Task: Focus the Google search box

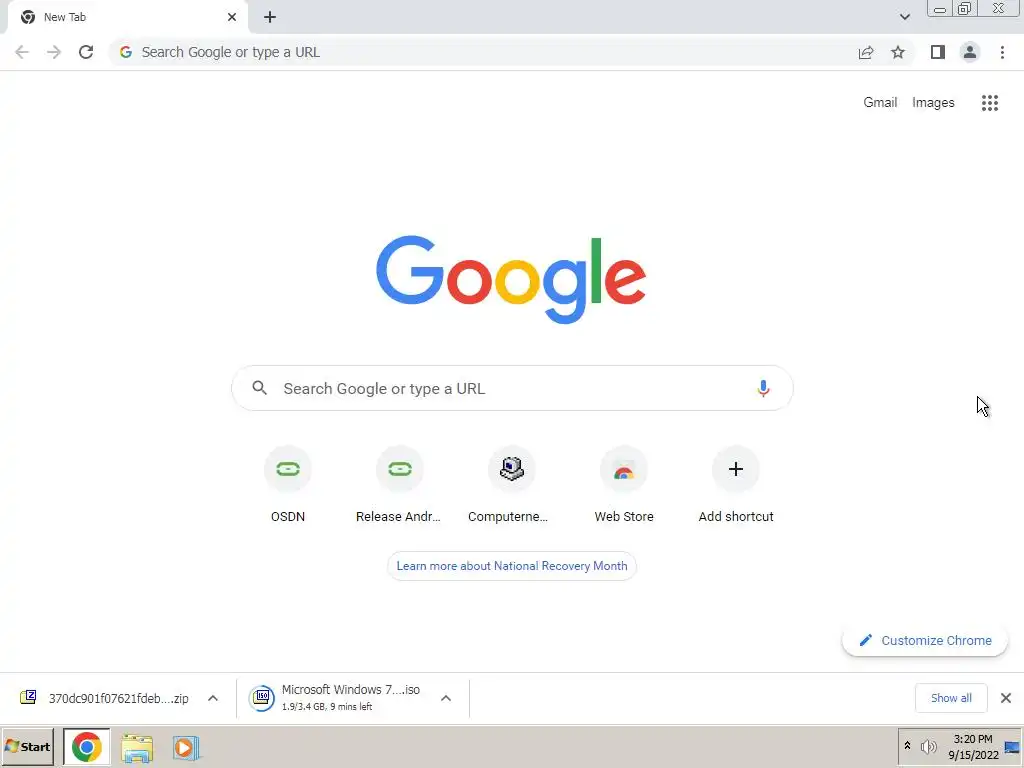Action: point(512,389)
